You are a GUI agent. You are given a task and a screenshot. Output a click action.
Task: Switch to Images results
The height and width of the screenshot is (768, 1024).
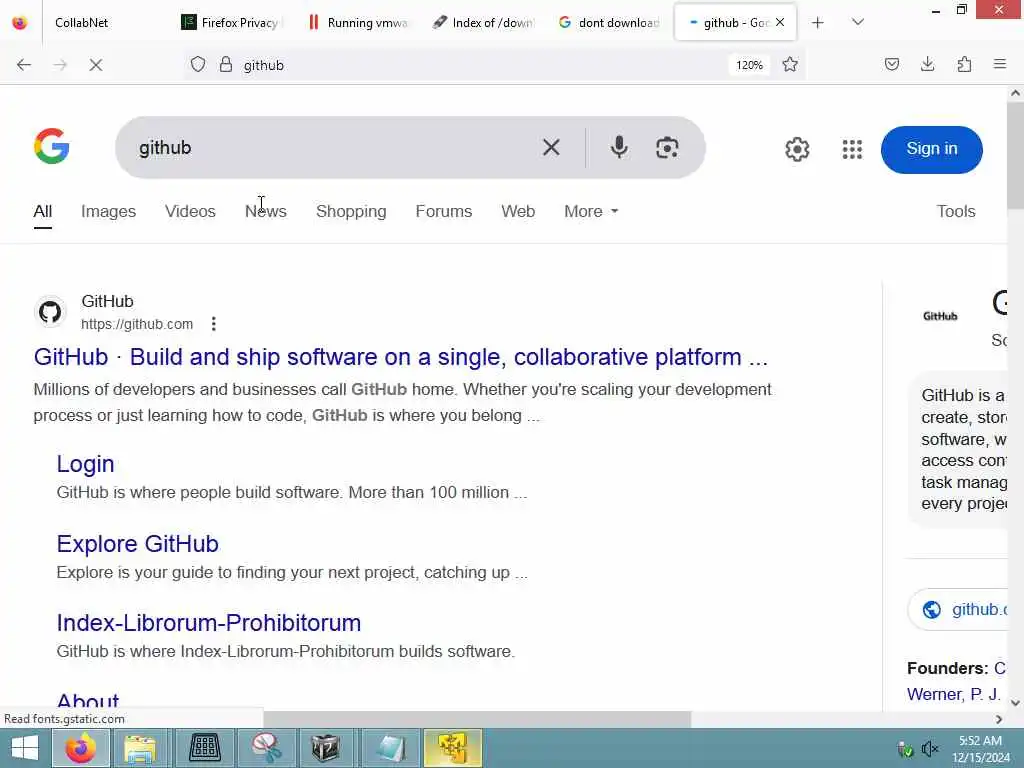click(108, 212)
